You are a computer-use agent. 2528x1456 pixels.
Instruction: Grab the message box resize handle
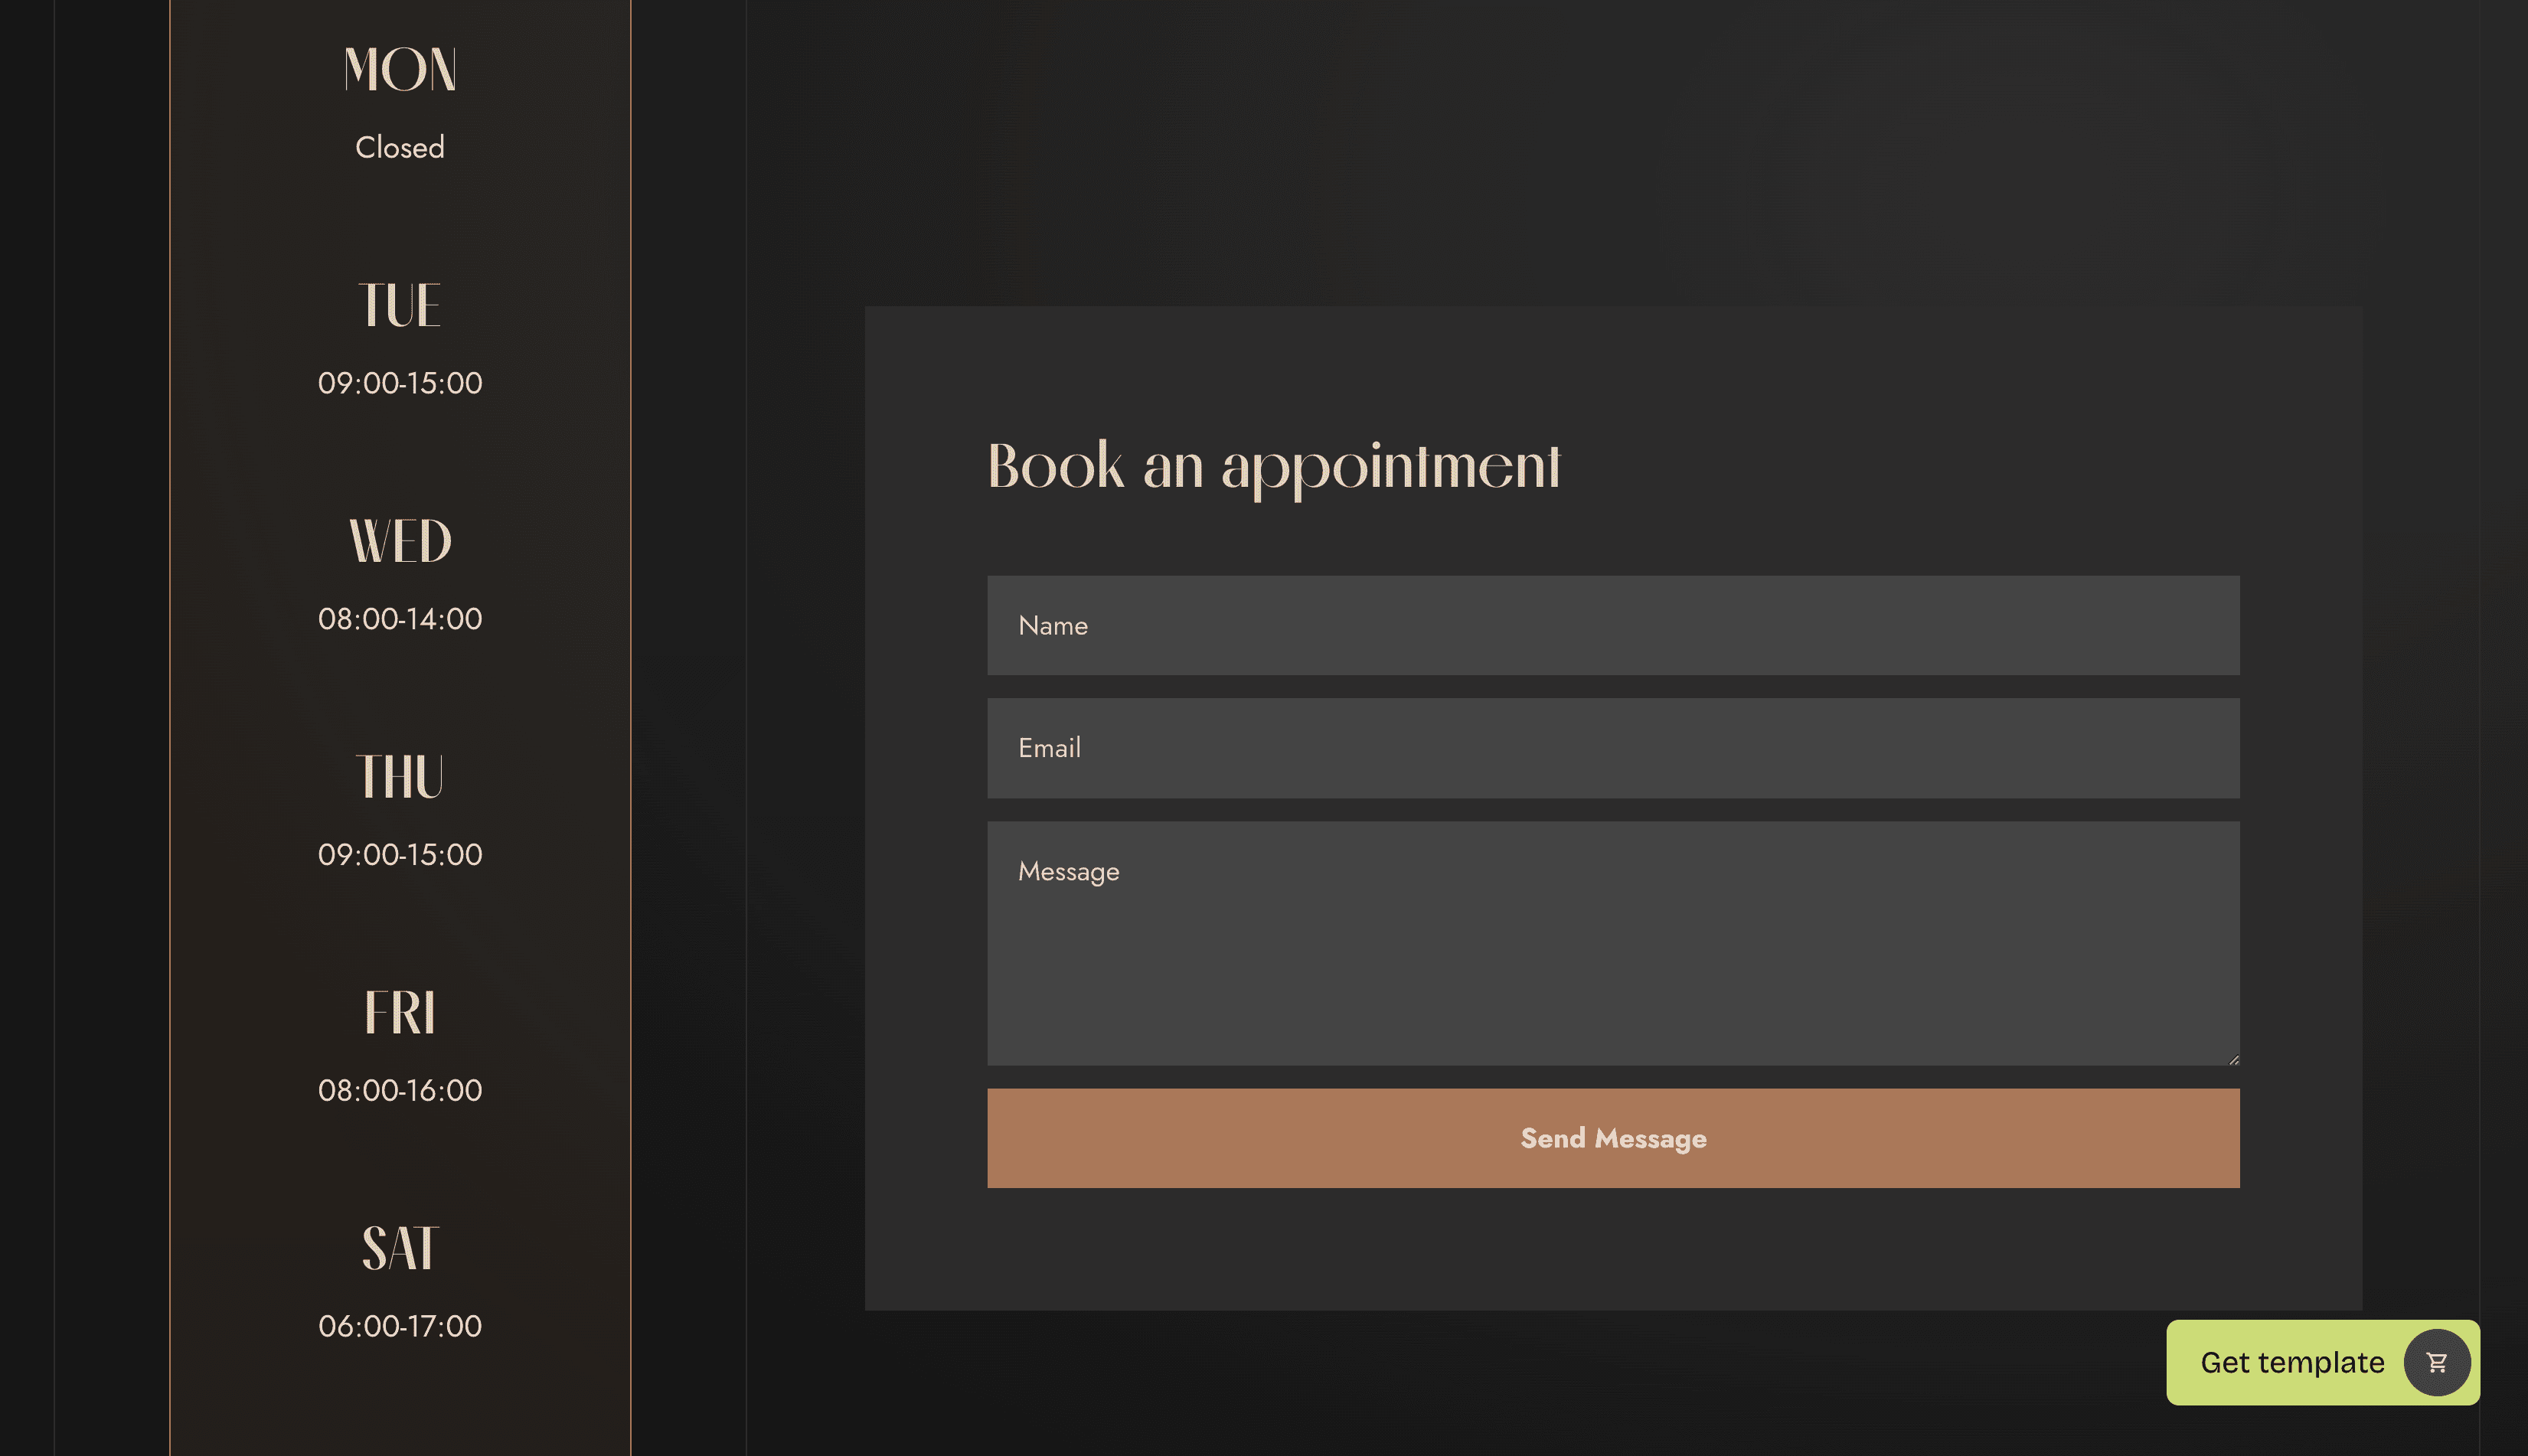[2233, 1059]
